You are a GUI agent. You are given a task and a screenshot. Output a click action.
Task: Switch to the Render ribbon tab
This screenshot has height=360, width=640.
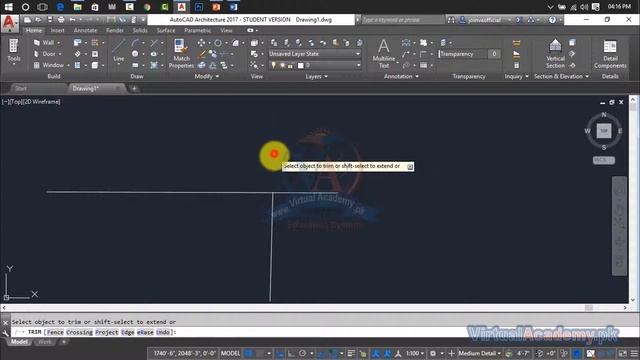(x=115, y=30)
